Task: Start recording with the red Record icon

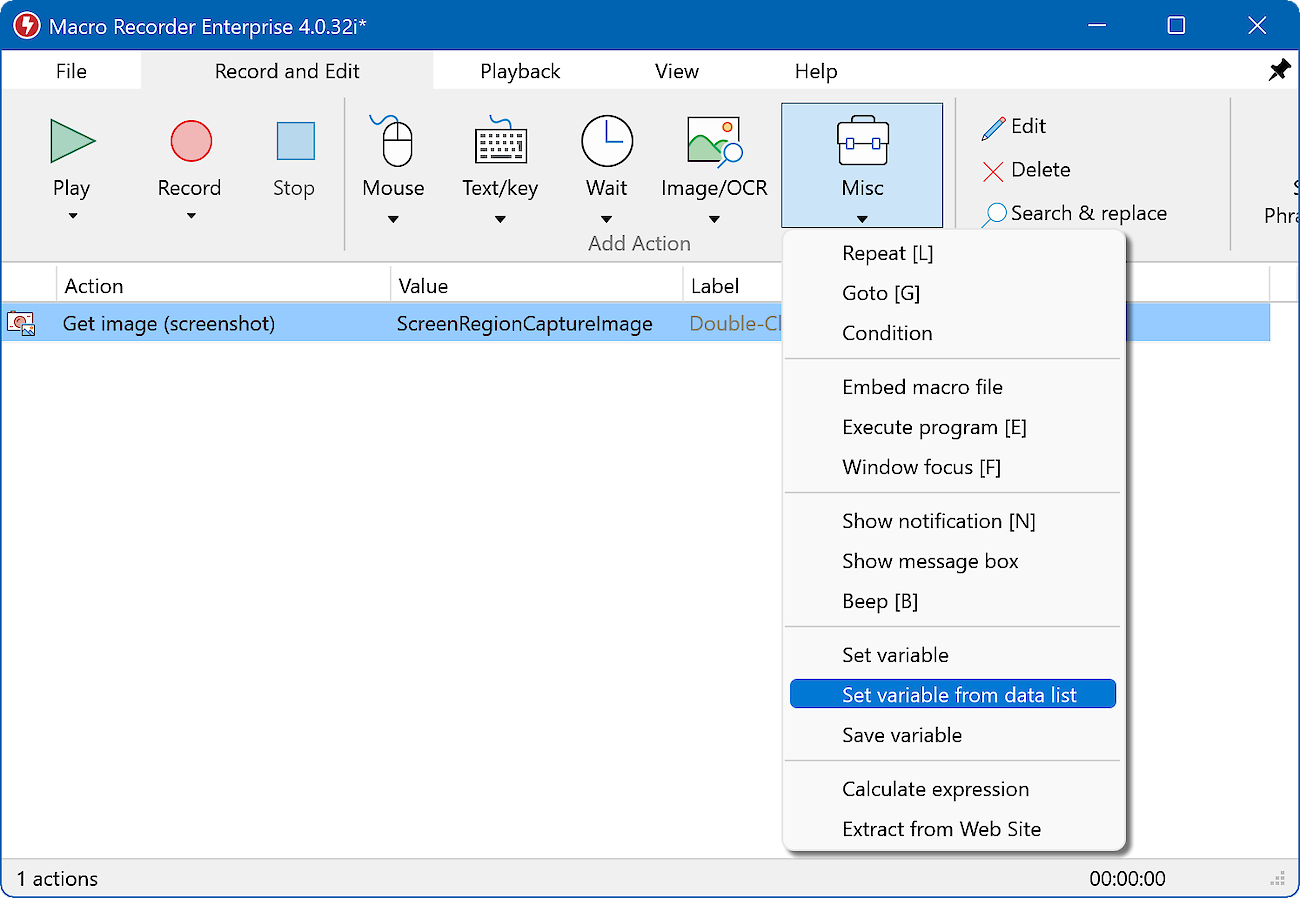Action: (190, 141)
